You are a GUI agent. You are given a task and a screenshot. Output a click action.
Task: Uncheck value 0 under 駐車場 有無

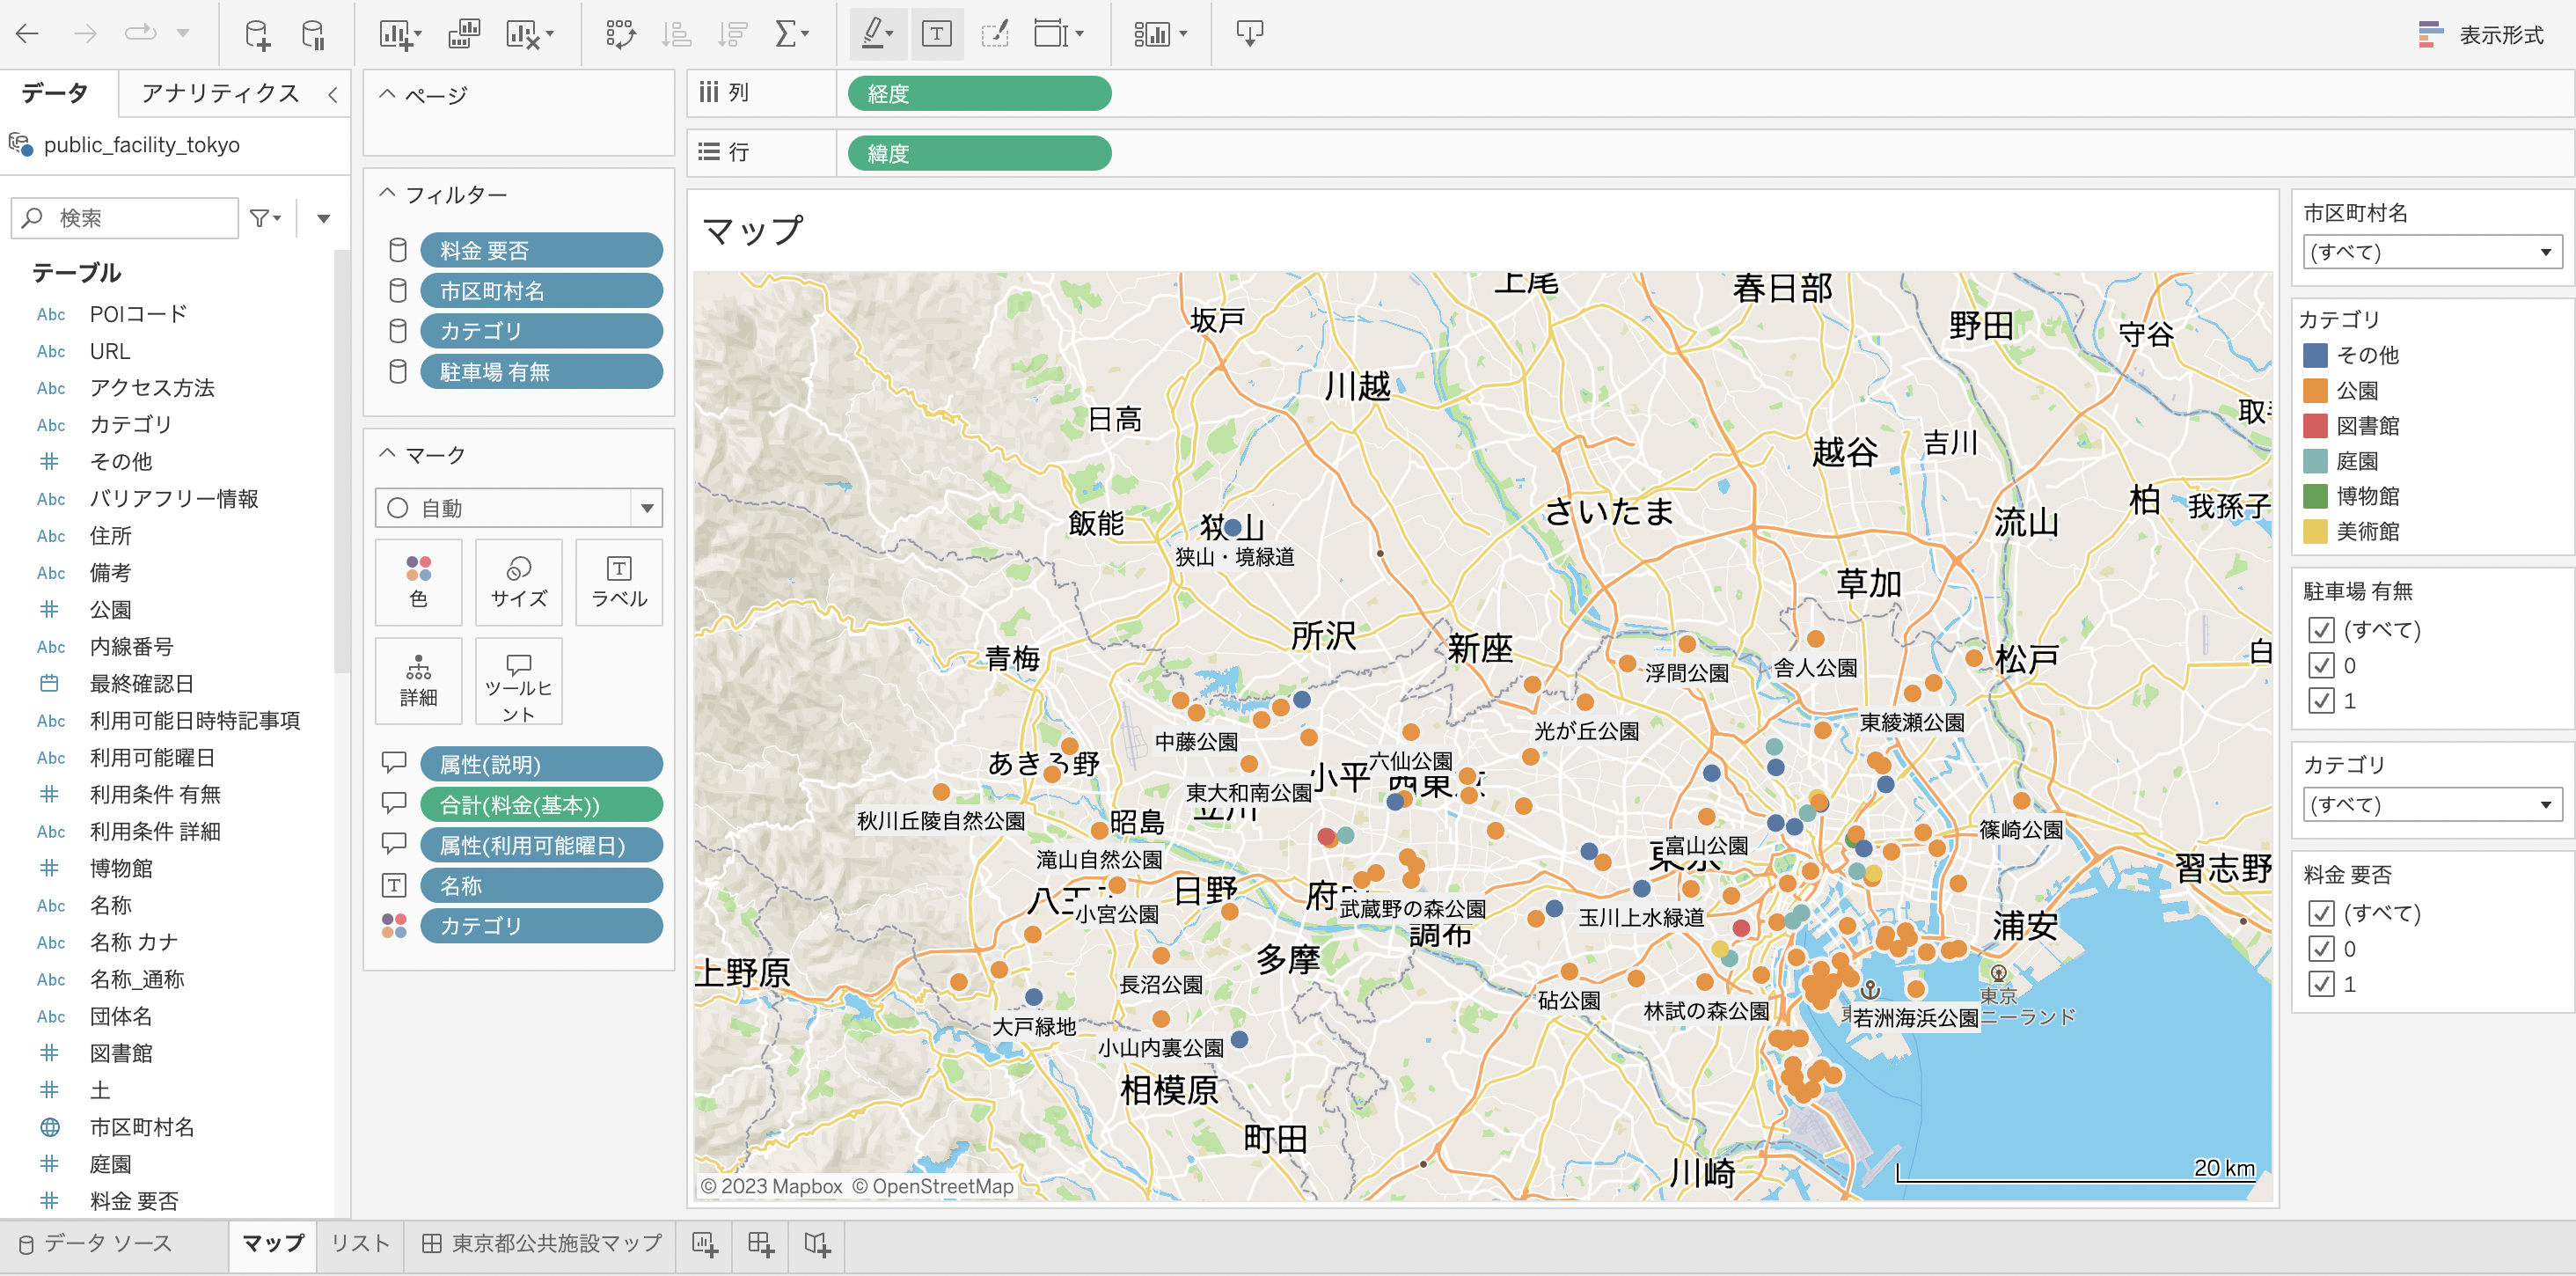pos(2321,666)
